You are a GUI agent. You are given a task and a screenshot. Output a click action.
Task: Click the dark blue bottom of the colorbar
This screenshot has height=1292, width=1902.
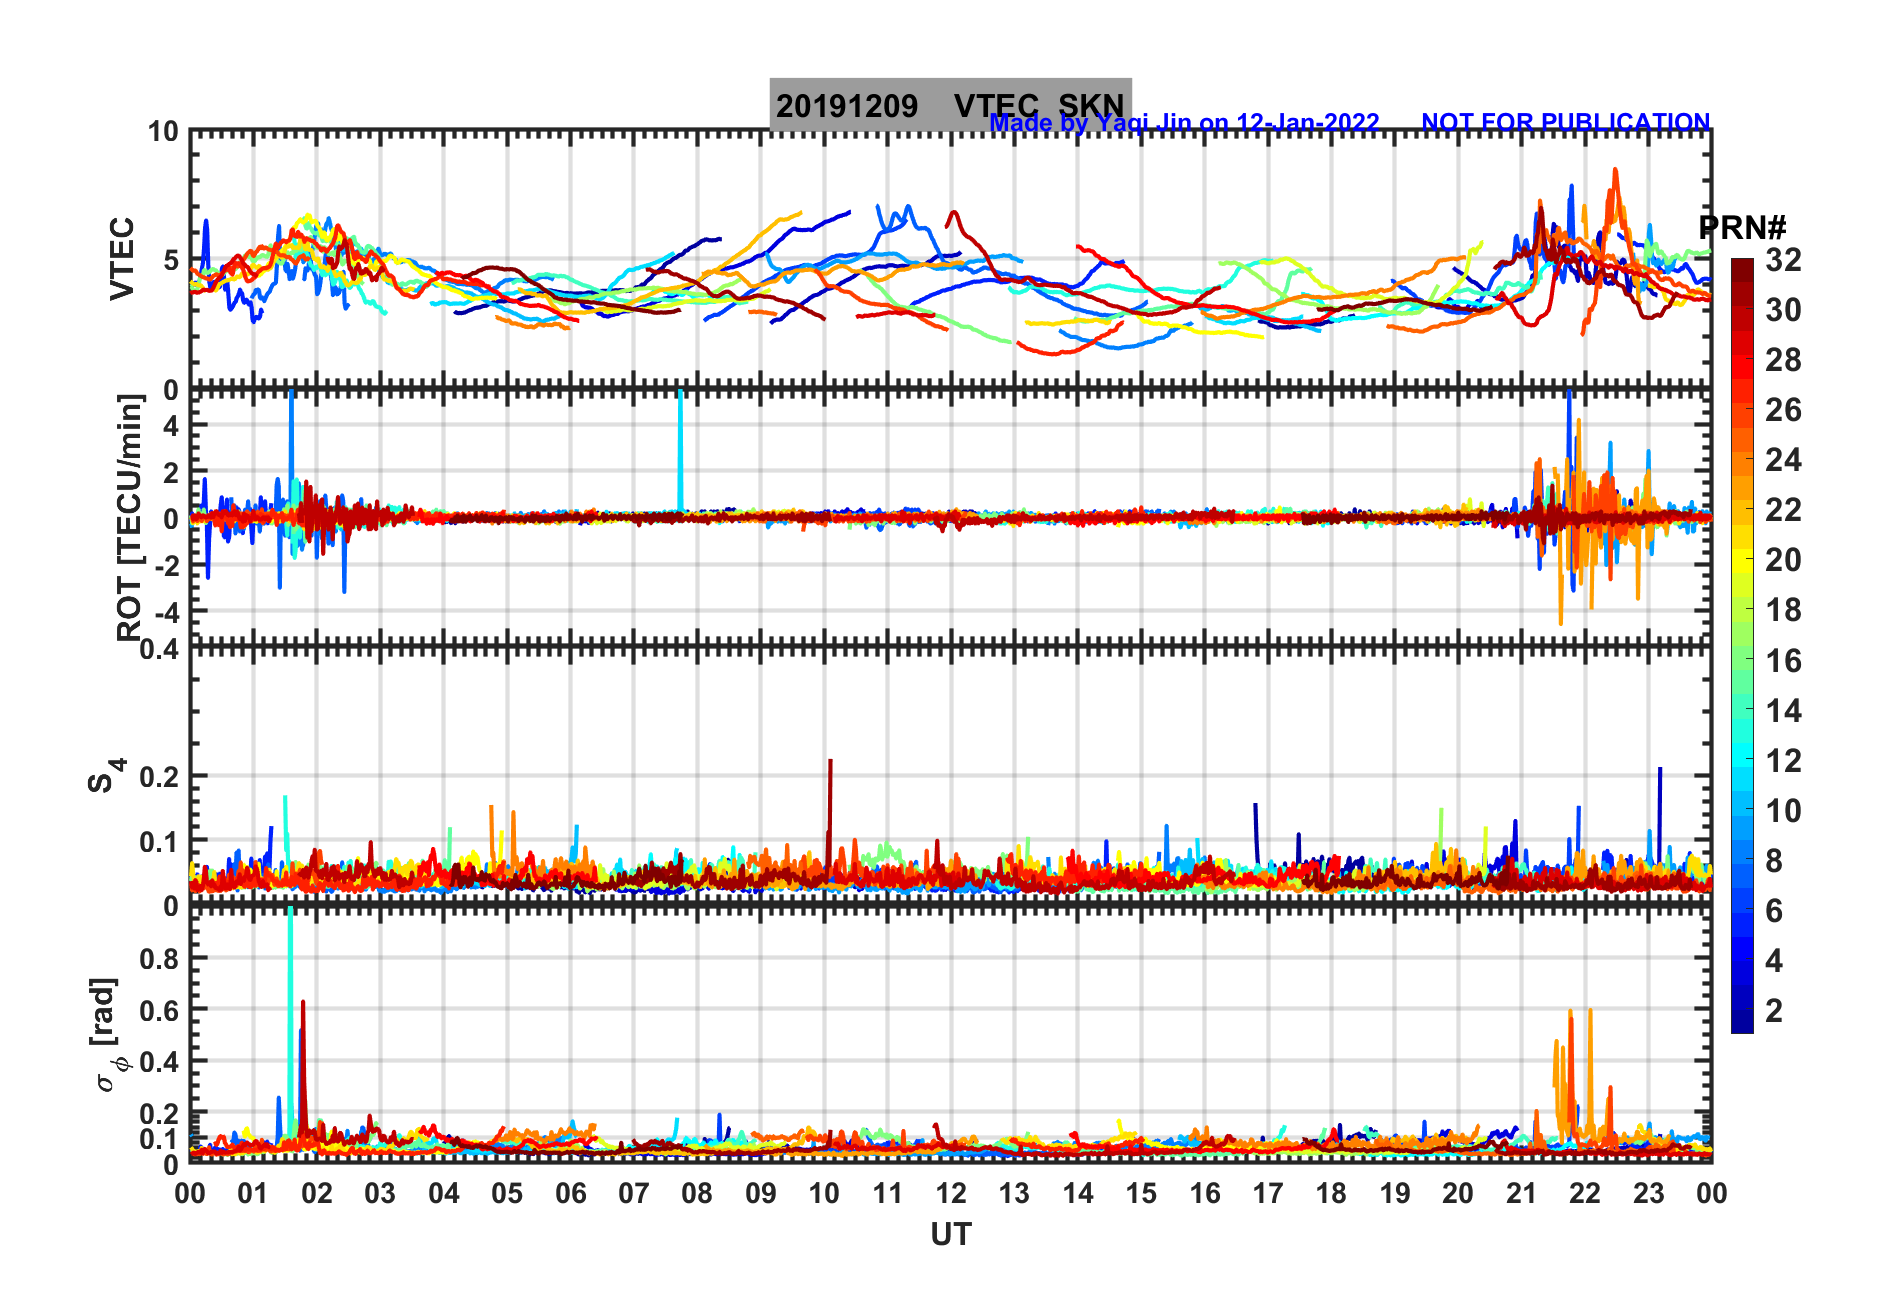[x=1742, y=1022]
